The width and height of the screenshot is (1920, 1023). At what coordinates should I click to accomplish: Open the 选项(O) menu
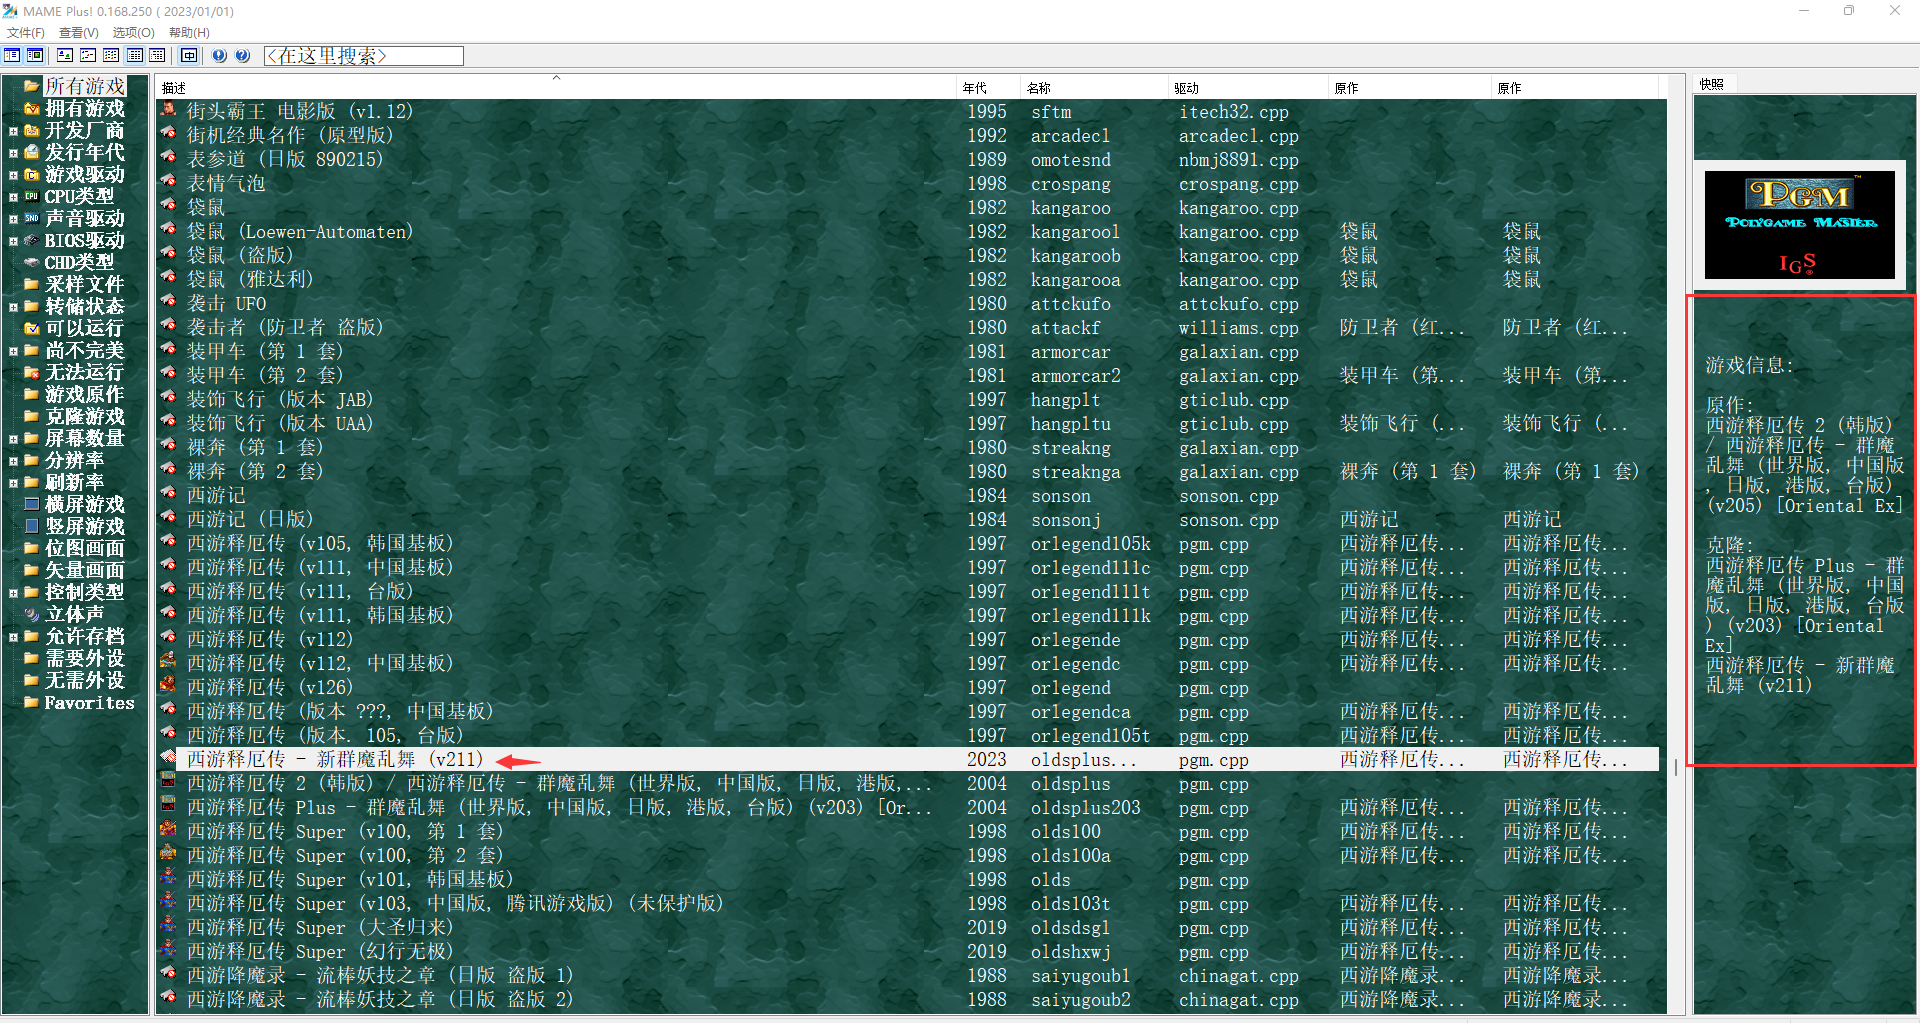pos(133,33)
